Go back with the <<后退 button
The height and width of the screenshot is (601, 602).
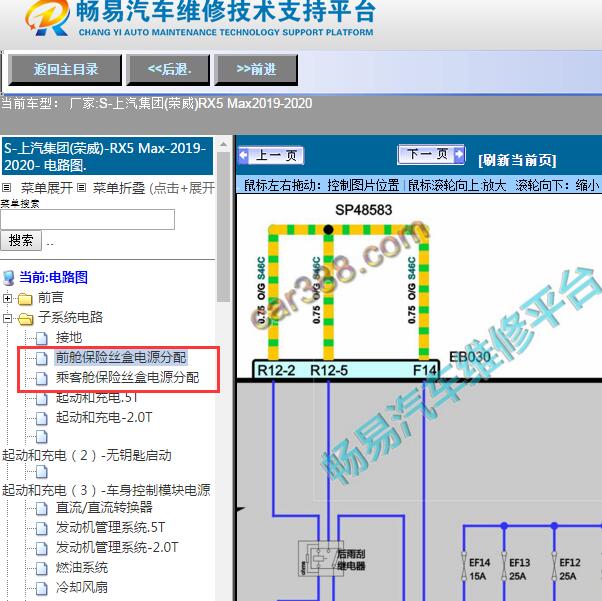point(168,70)
